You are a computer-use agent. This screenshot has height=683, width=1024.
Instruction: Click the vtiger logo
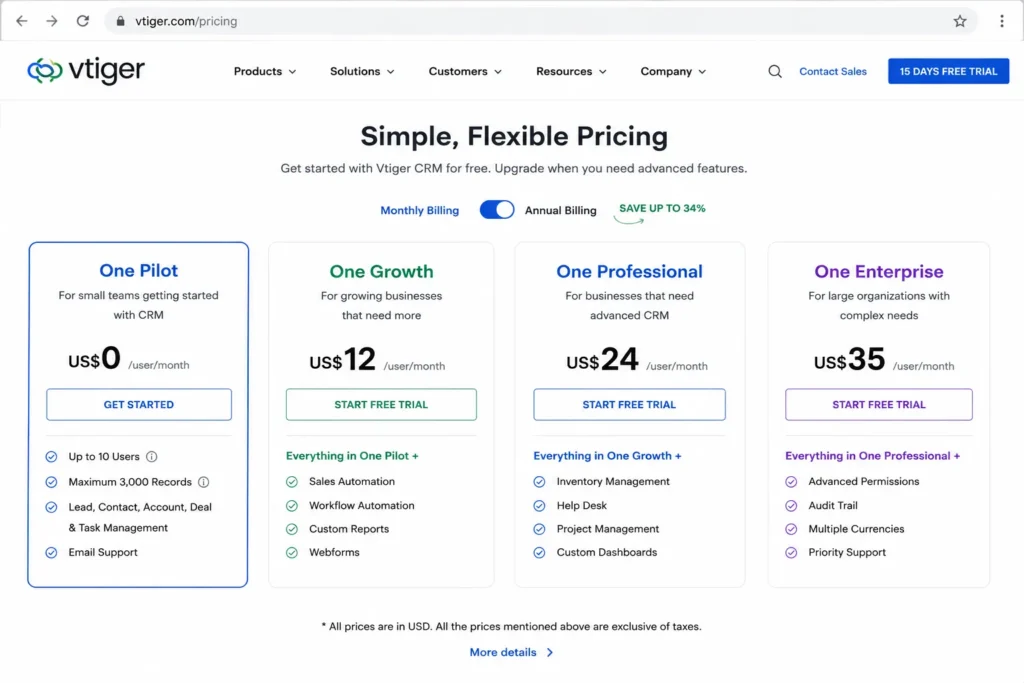point(86,71)
